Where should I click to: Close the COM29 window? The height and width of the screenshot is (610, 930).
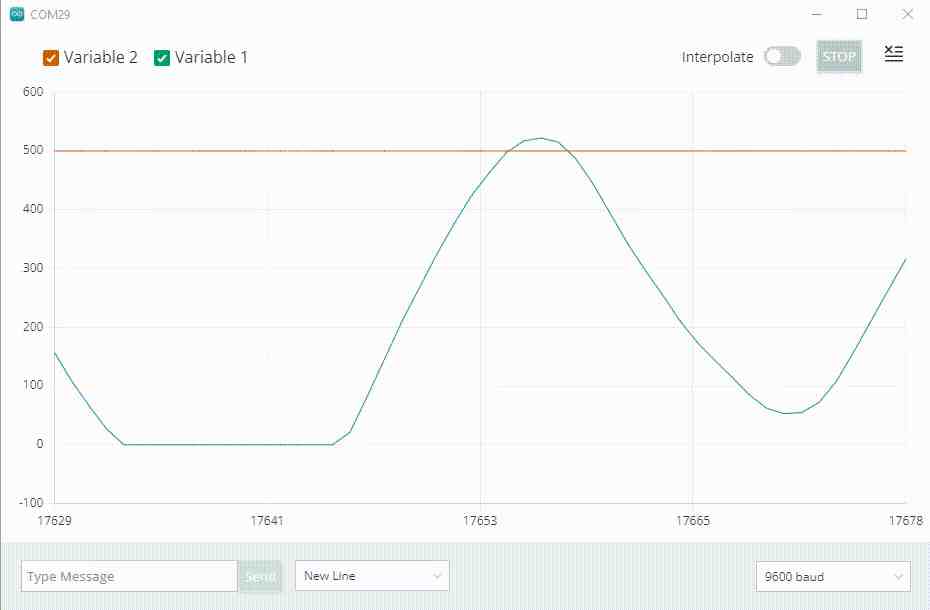coord(907,15)
